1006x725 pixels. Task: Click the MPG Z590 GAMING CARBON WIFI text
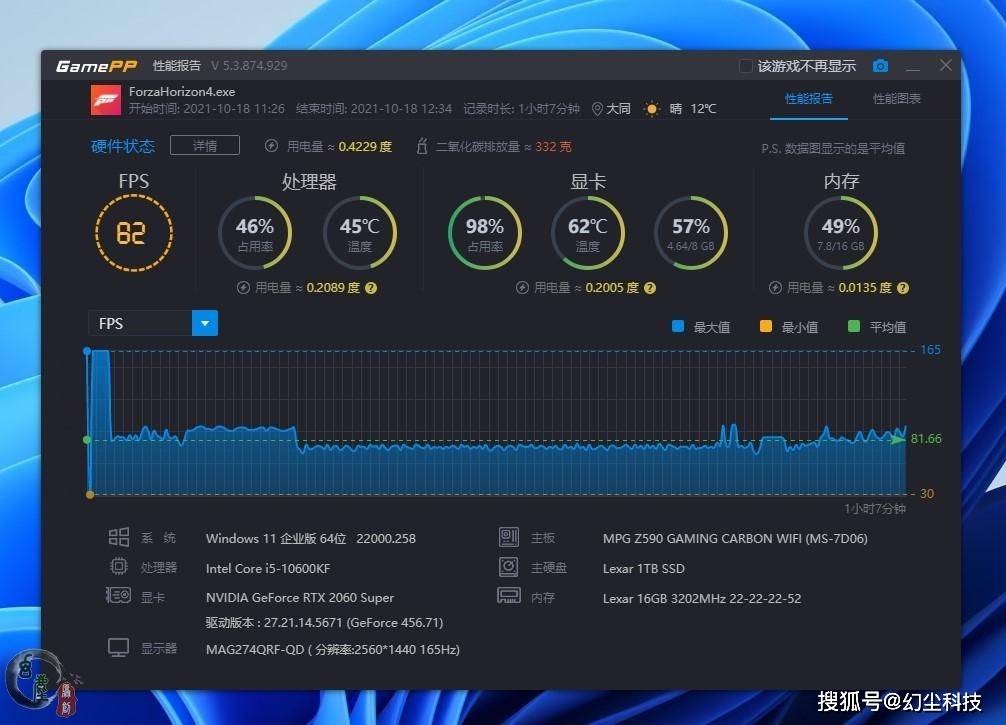735,539
